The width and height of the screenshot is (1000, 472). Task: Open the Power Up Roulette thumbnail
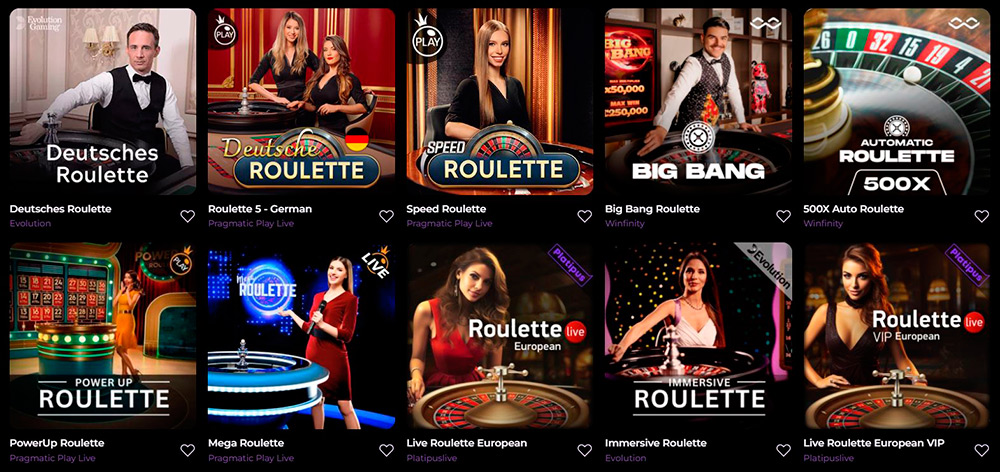tap(103, 336)
